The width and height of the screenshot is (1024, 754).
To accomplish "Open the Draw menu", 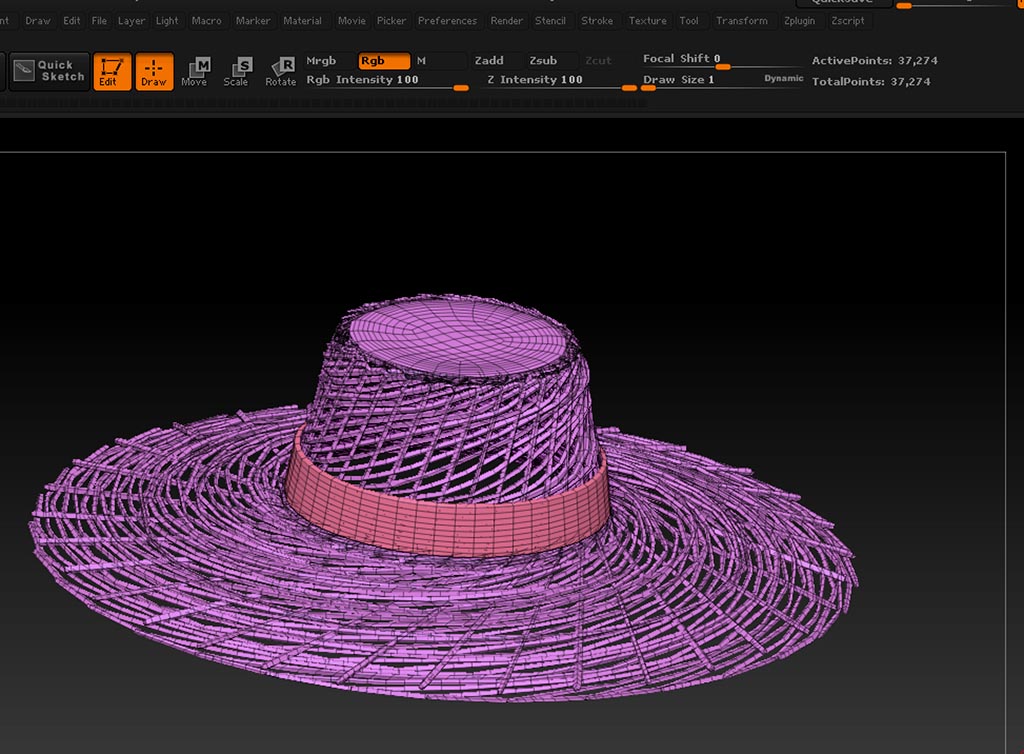I will click(37, 21).
